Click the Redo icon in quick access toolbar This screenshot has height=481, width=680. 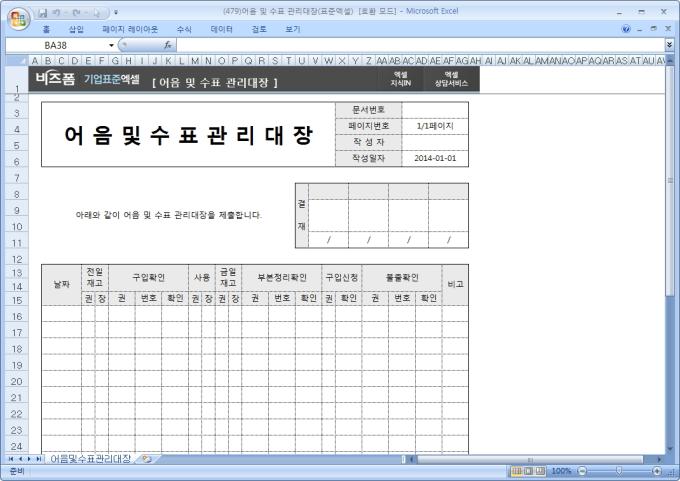[76, 13]
